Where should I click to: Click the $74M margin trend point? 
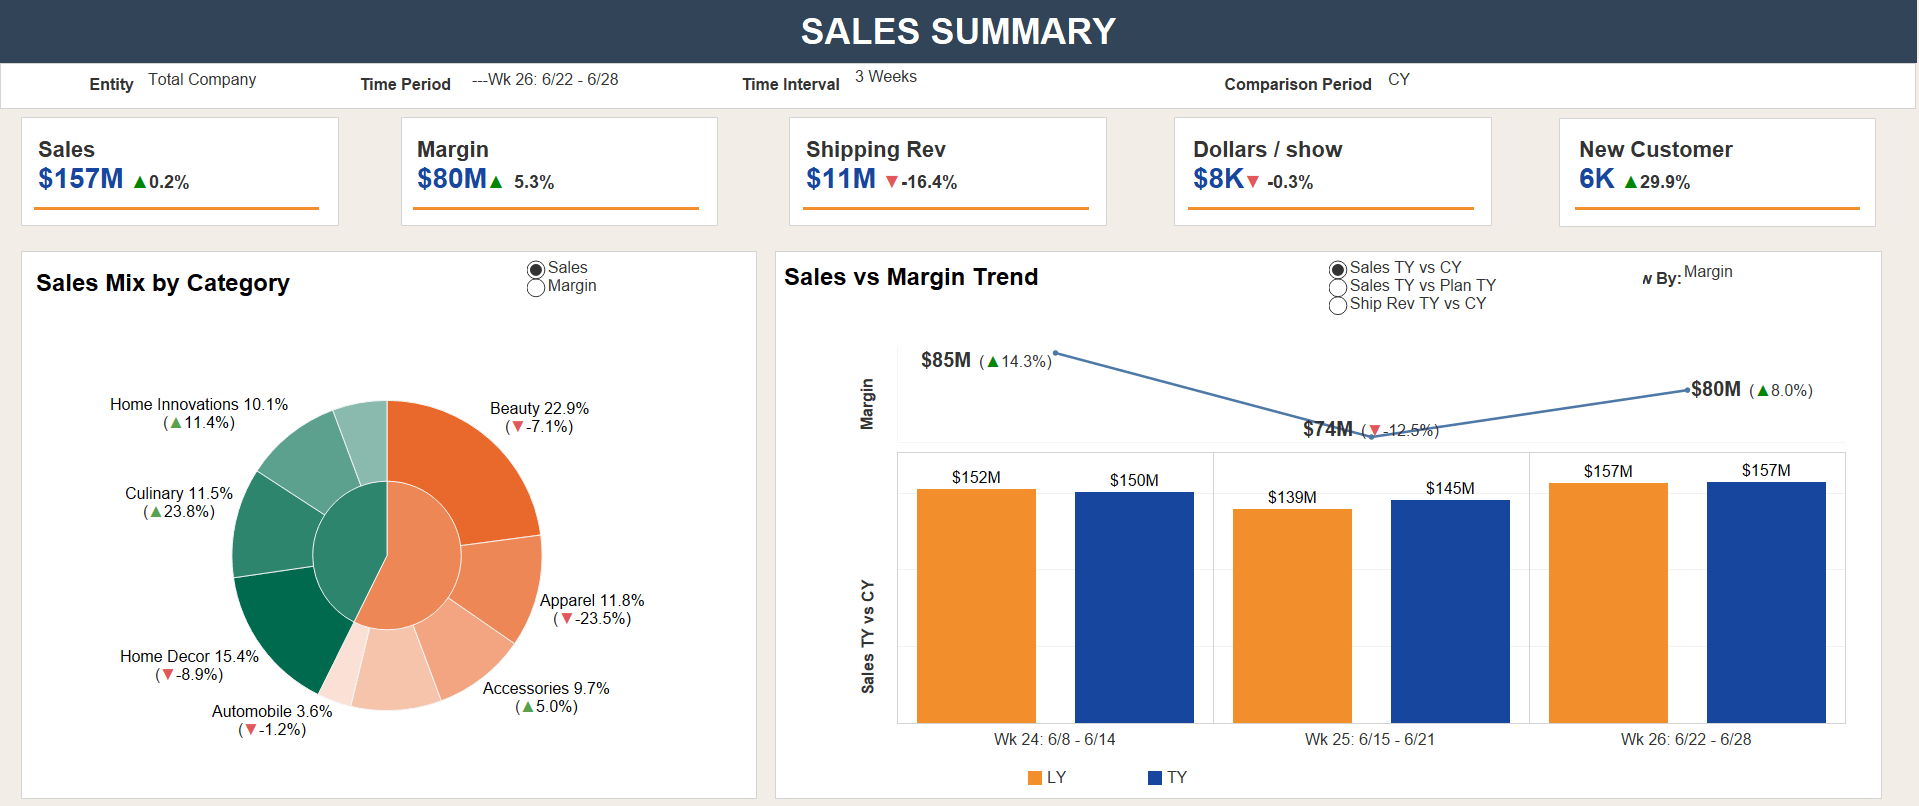(1371, 436)
